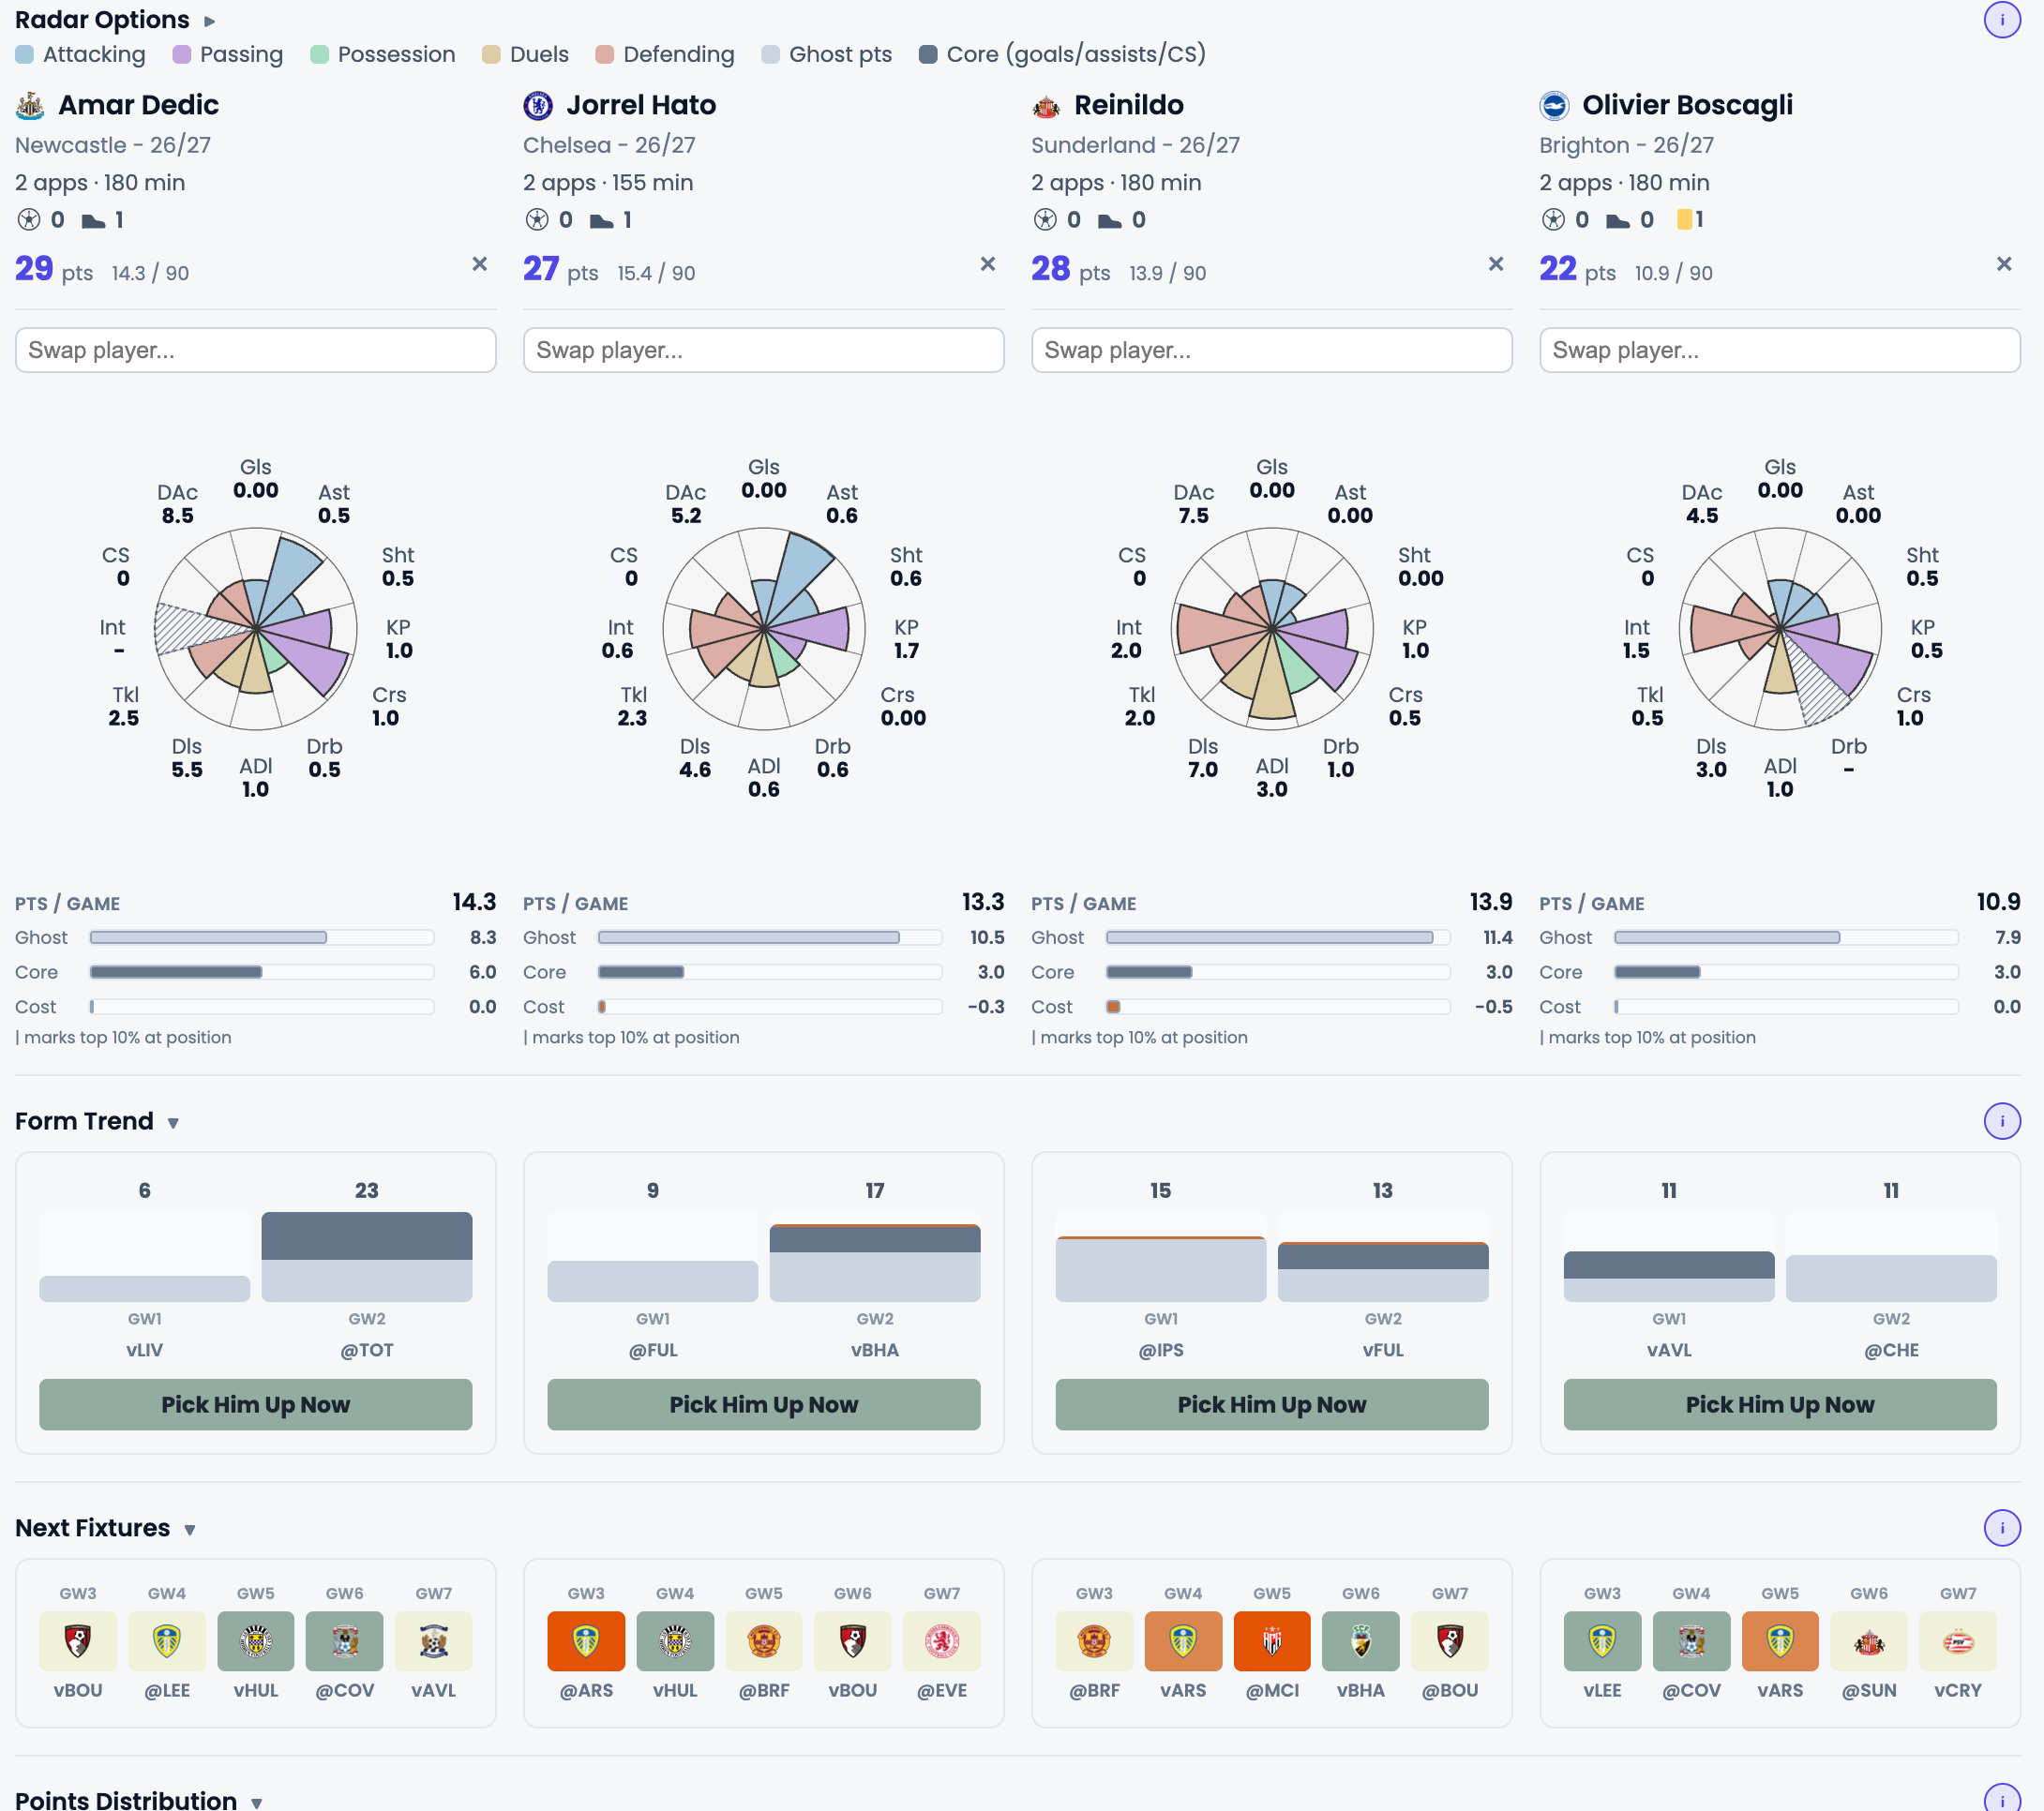Collapse the Next Fixtures section

pos(190,1530)
